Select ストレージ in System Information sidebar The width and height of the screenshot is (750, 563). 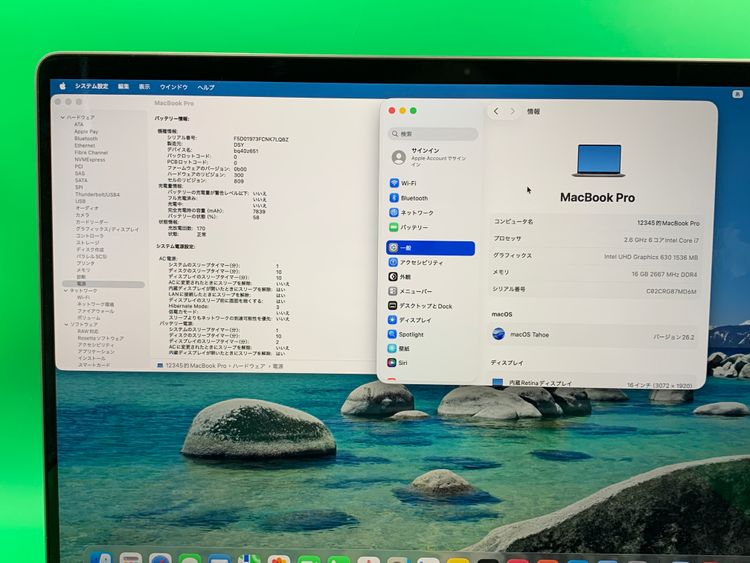[x=88, y=243]
